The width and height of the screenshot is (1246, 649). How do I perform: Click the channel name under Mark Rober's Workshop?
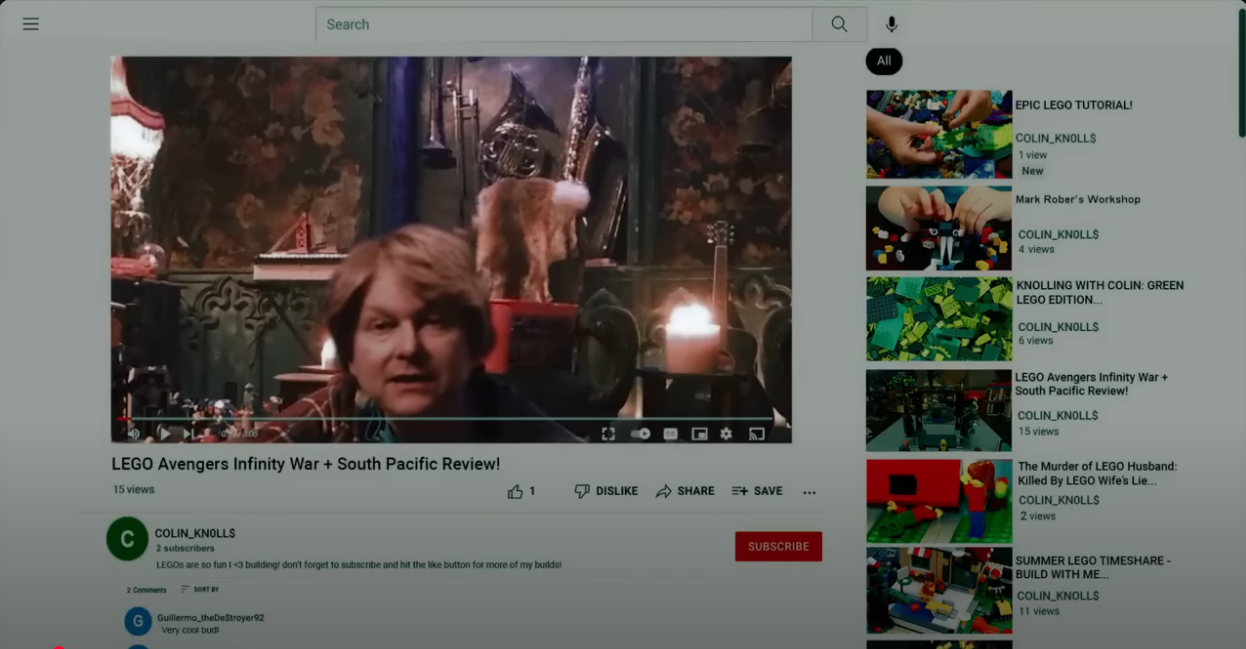point(1058,235)
